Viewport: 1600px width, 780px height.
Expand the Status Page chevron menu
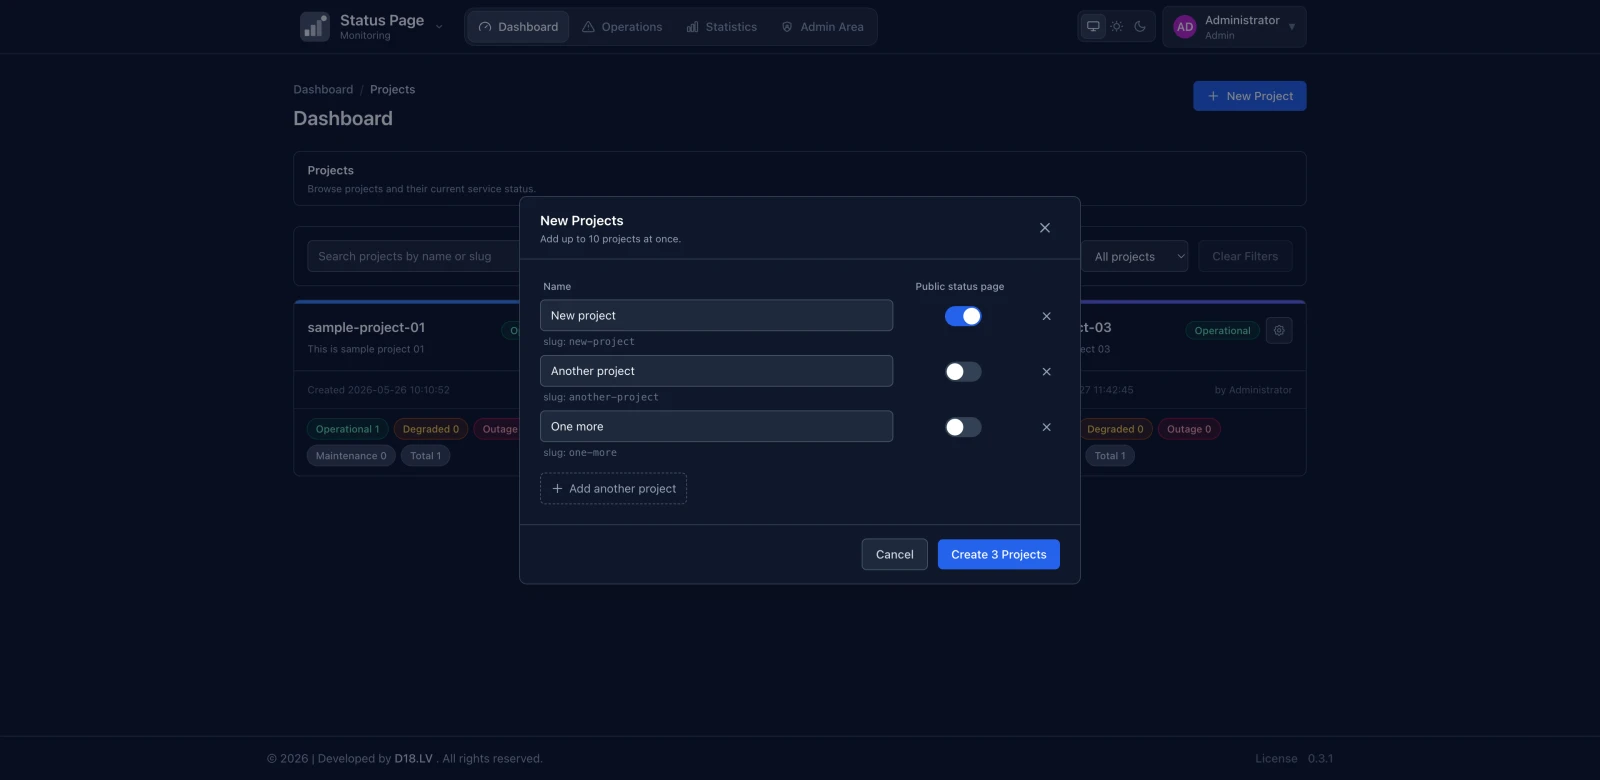point(439,27)
